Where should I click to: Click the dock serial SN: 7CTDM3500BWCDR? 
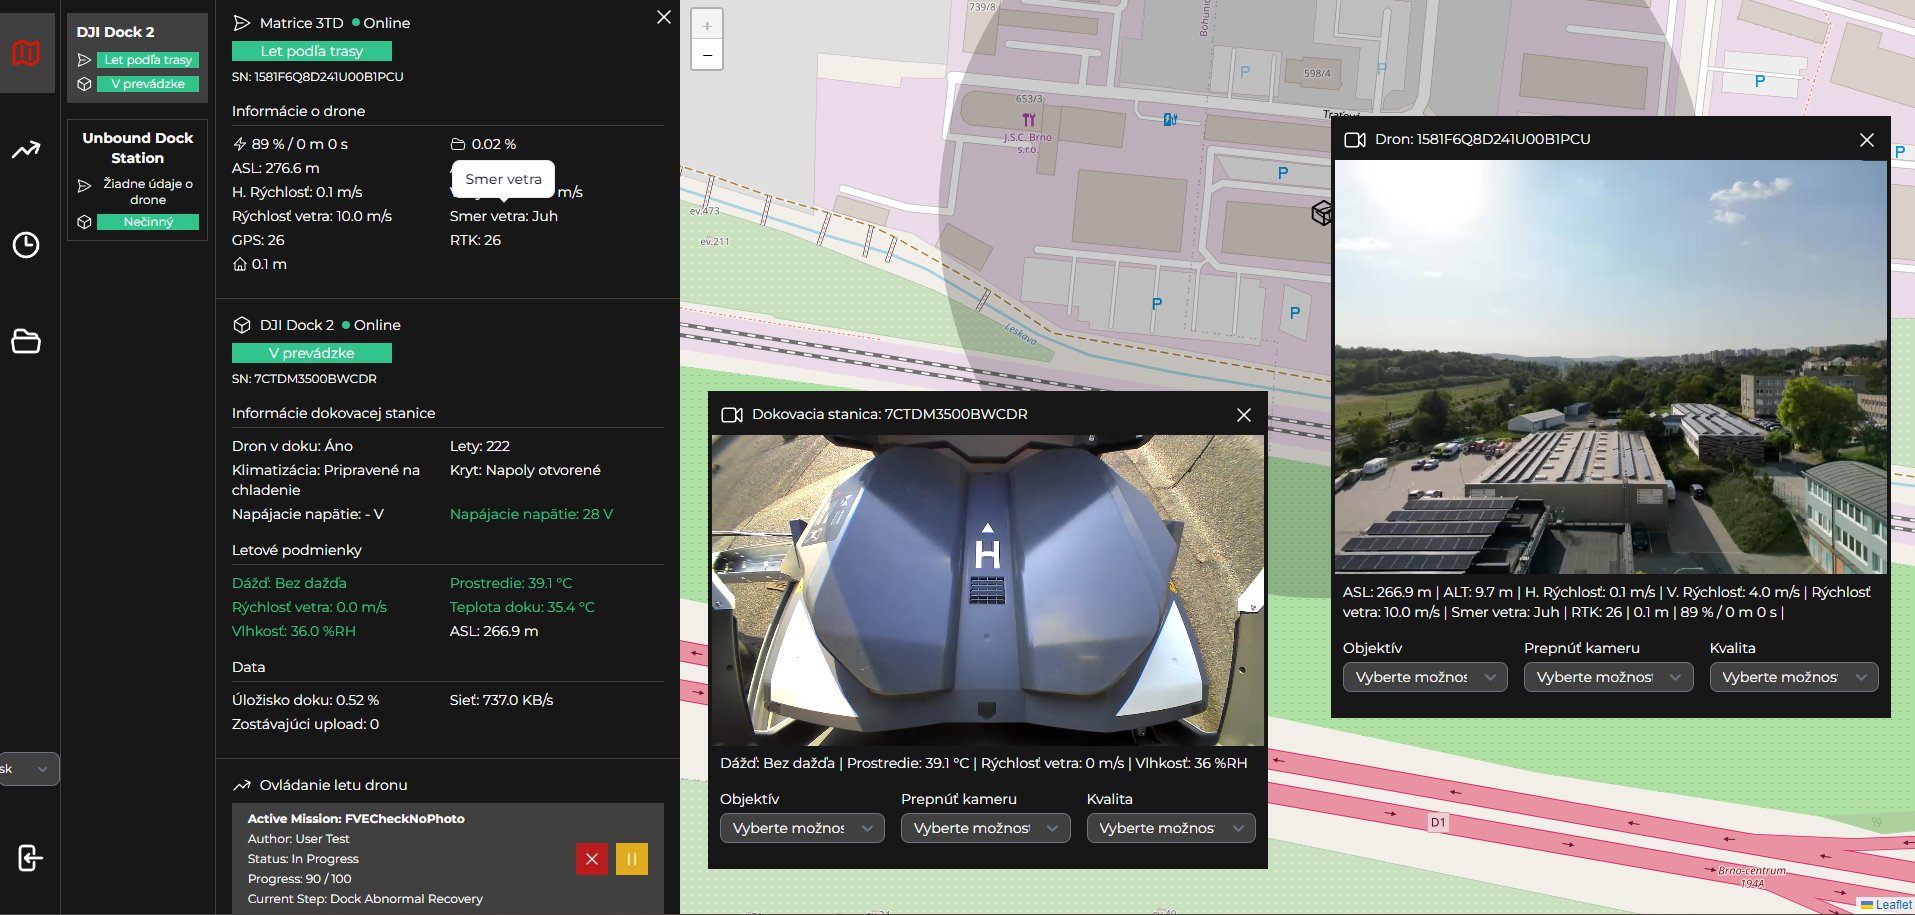pyautogui.click(x=304, y=379)
